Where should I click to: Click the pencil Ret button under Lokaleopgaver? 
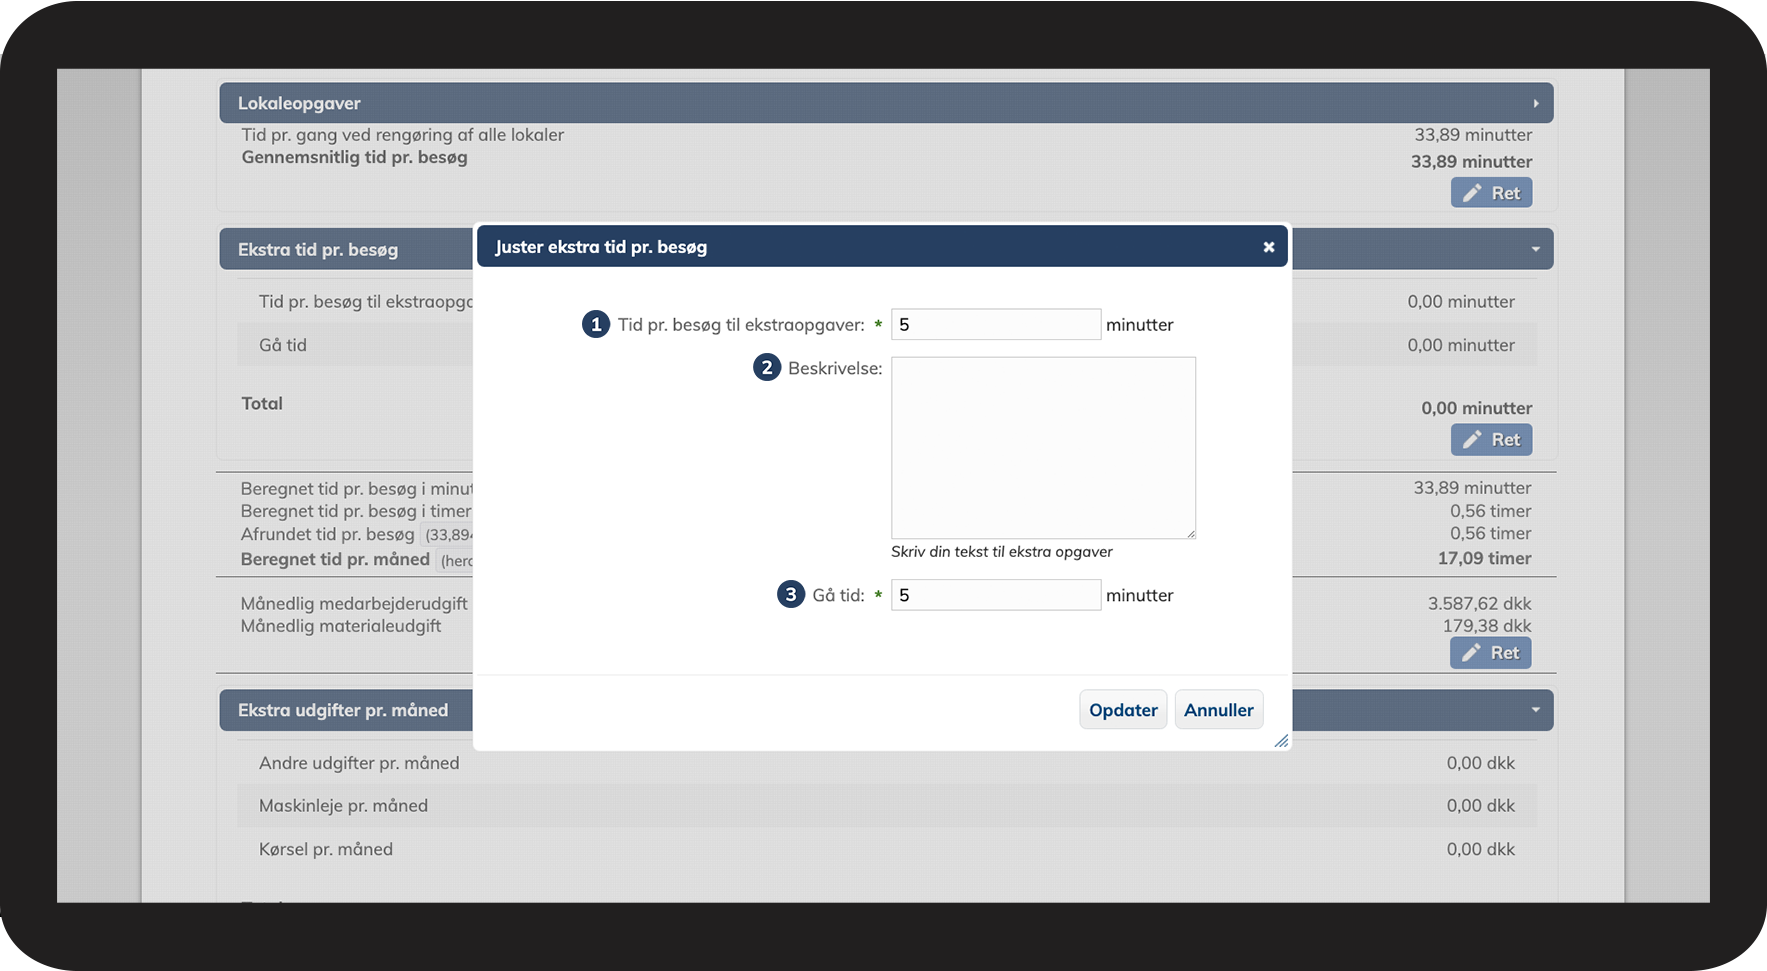1491,193
